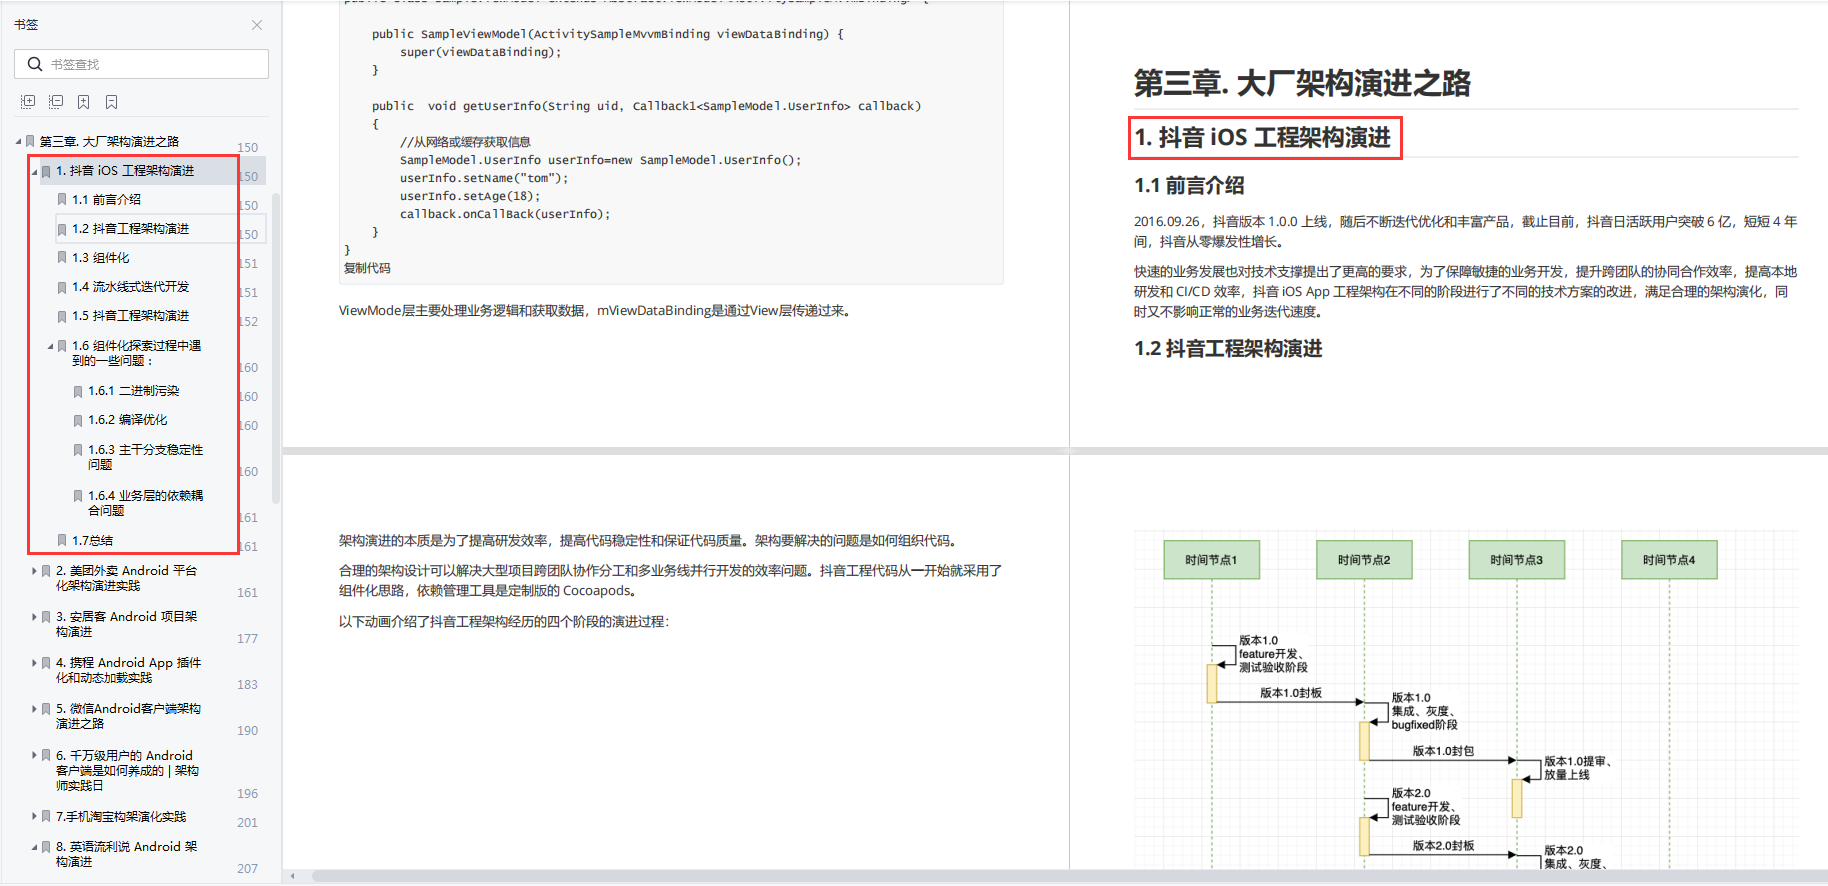
Task: Click page number 207 in bookmarks list
Action: coord(247,869)
